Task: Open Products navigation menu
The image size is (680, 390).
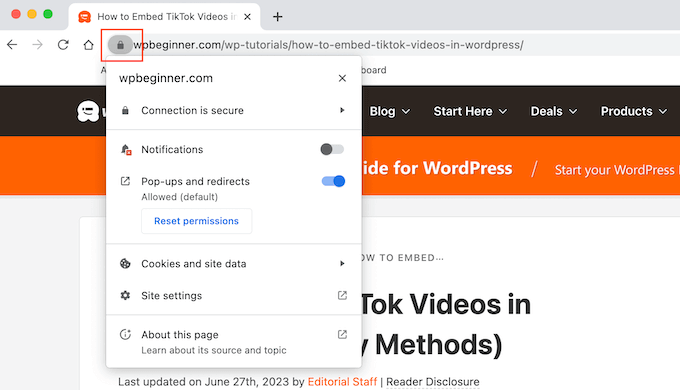Action: (634, 111)
